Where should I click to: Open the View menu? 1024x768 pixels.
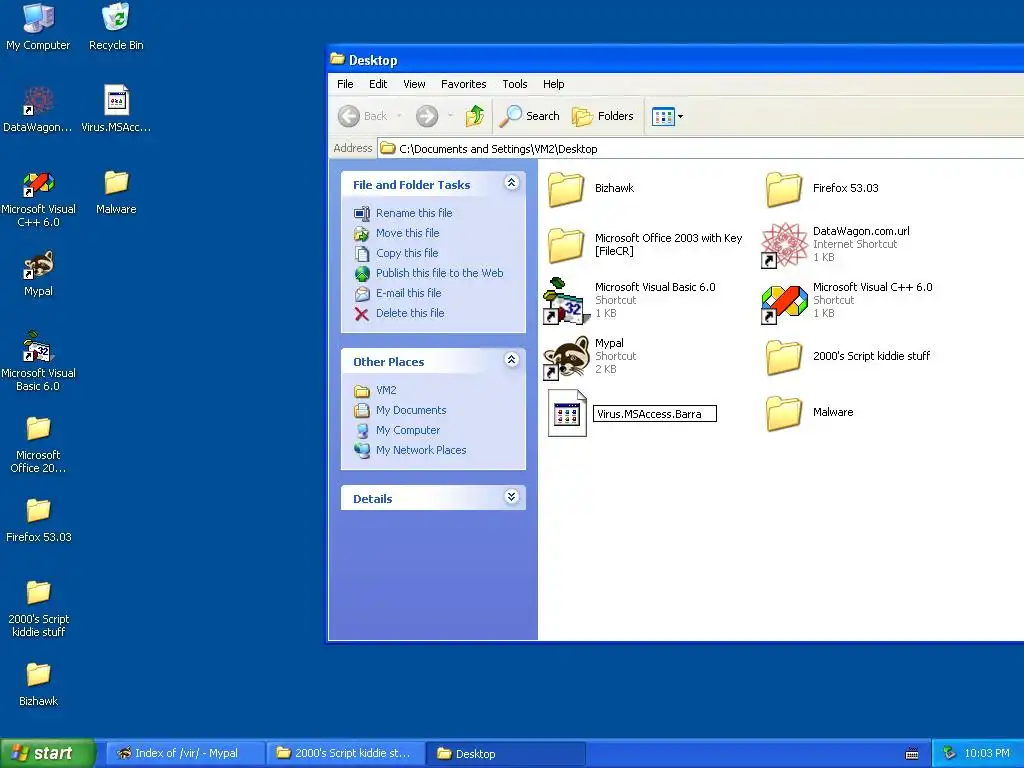(x=414, y=84)
